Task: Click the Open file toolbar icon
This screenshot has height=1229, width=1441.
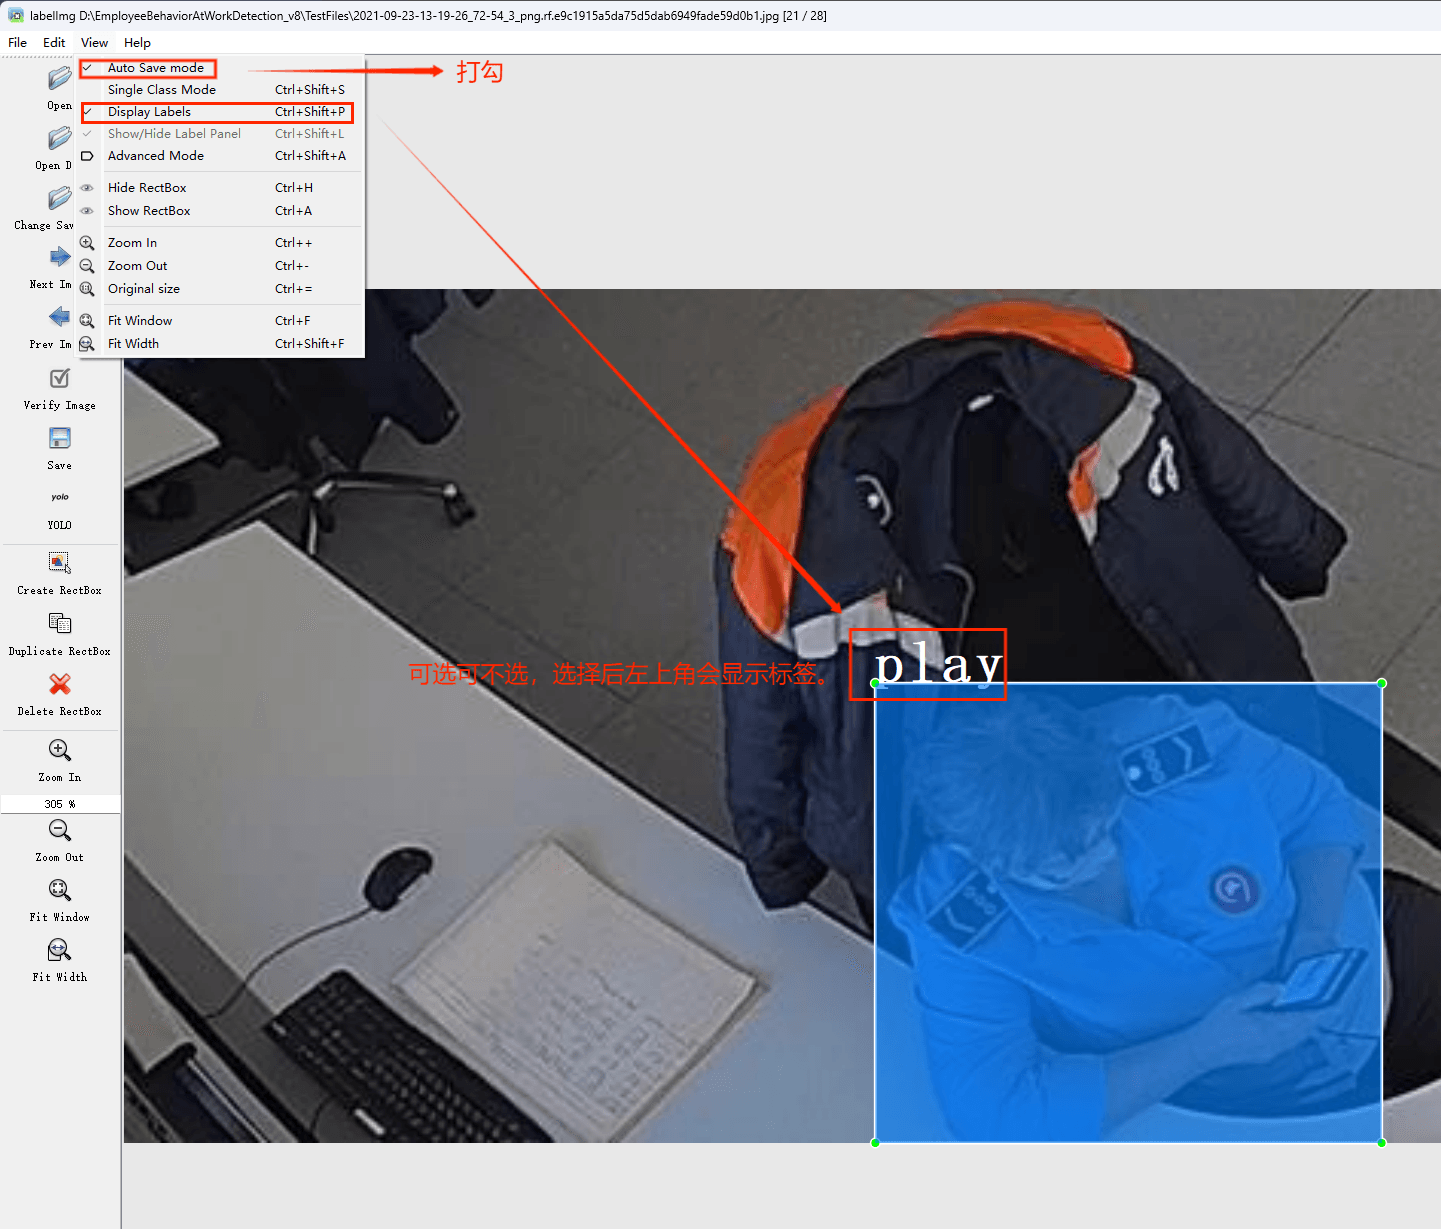Action: (60, 78)
